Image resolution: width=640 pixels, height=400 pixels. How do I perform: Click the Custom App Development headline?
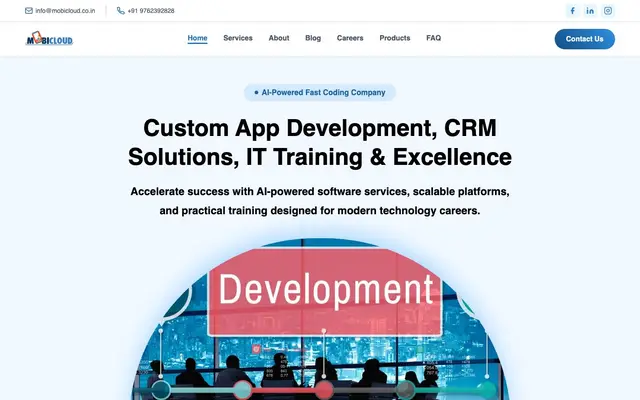(x=320, y=142)
